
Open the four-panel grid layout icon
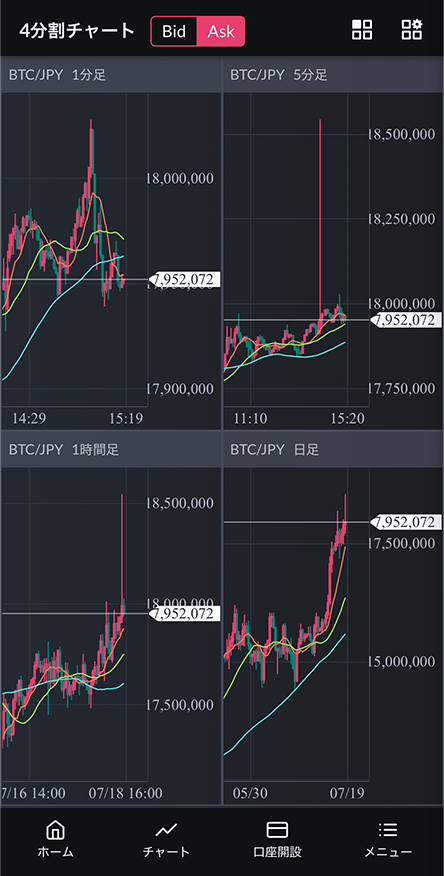pyautogui.click(x=362, y=30)
